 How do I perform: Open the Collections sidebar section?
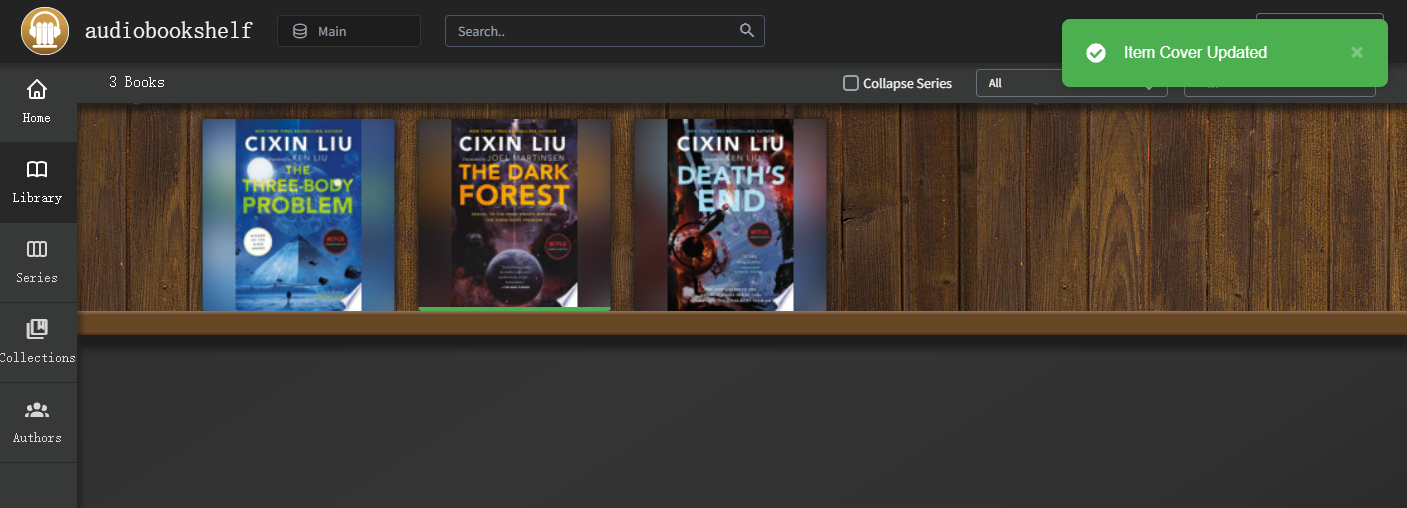pos(37,342)
